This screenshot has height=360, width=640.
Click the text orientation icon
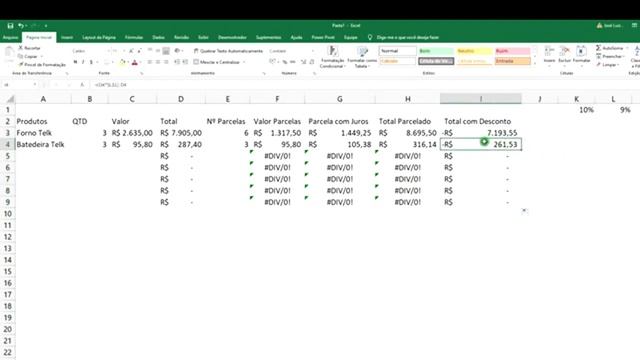(178, 51)
